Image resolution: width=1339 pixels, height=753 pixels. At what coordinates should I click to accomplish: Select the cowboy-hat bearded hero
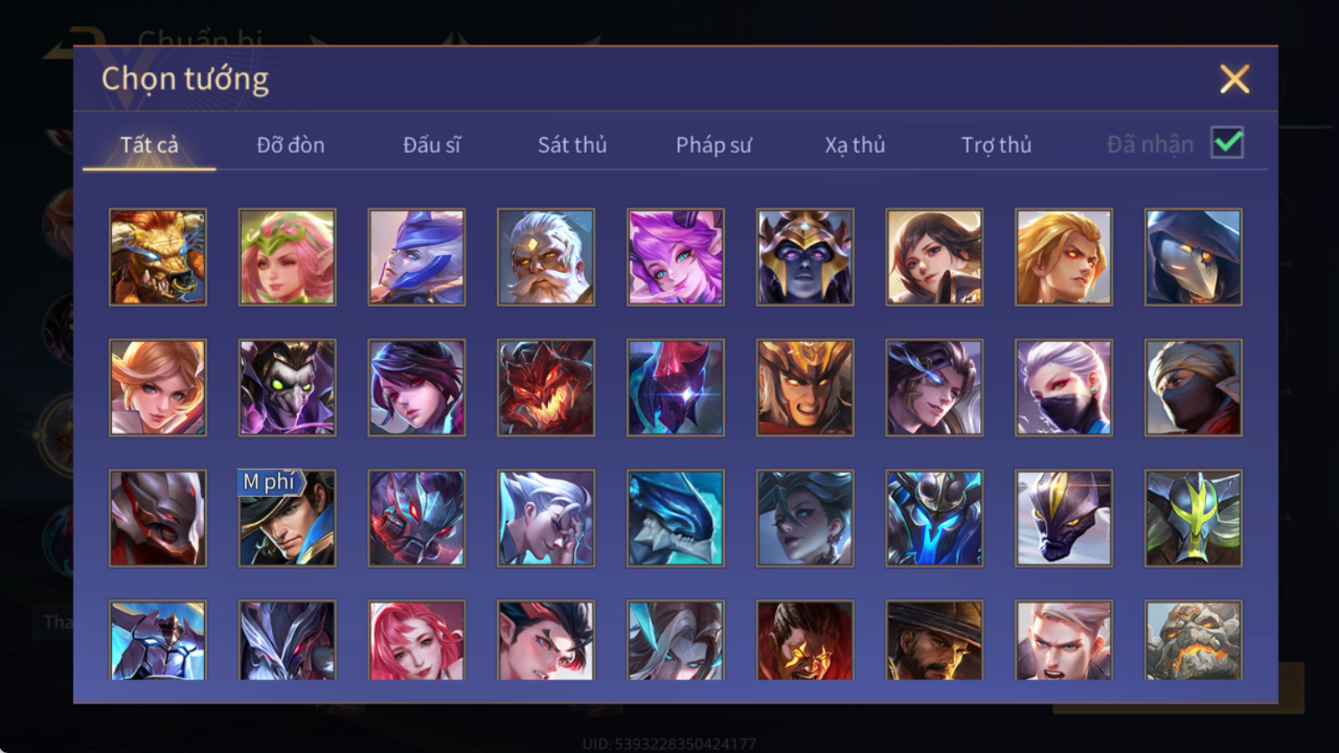(934, 641)
